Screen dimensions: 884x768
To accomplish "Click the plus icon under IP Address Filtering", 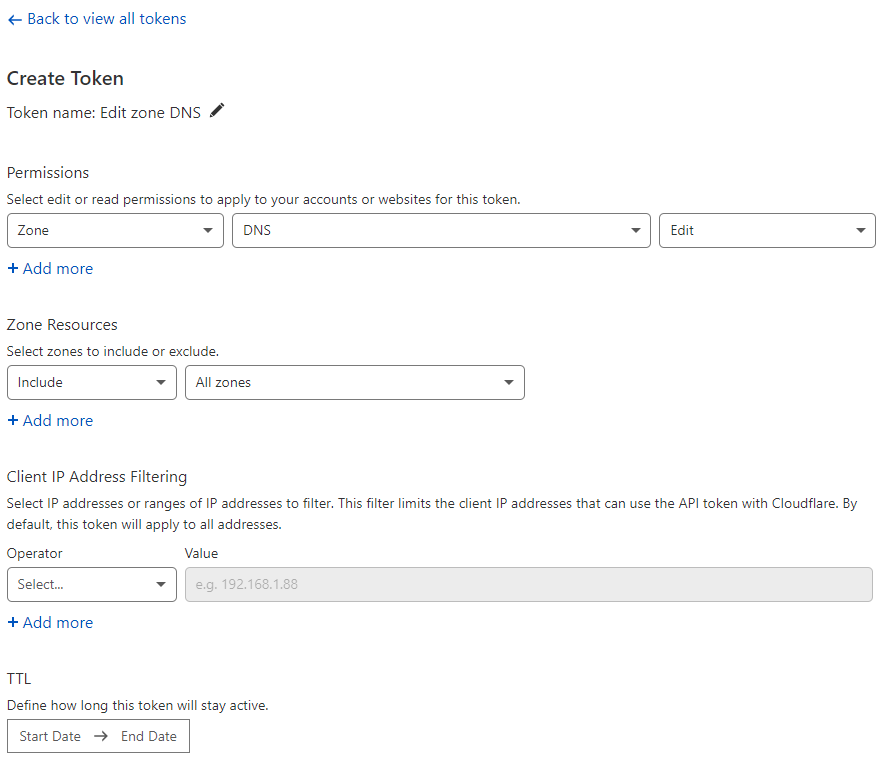I will [12, 623].
